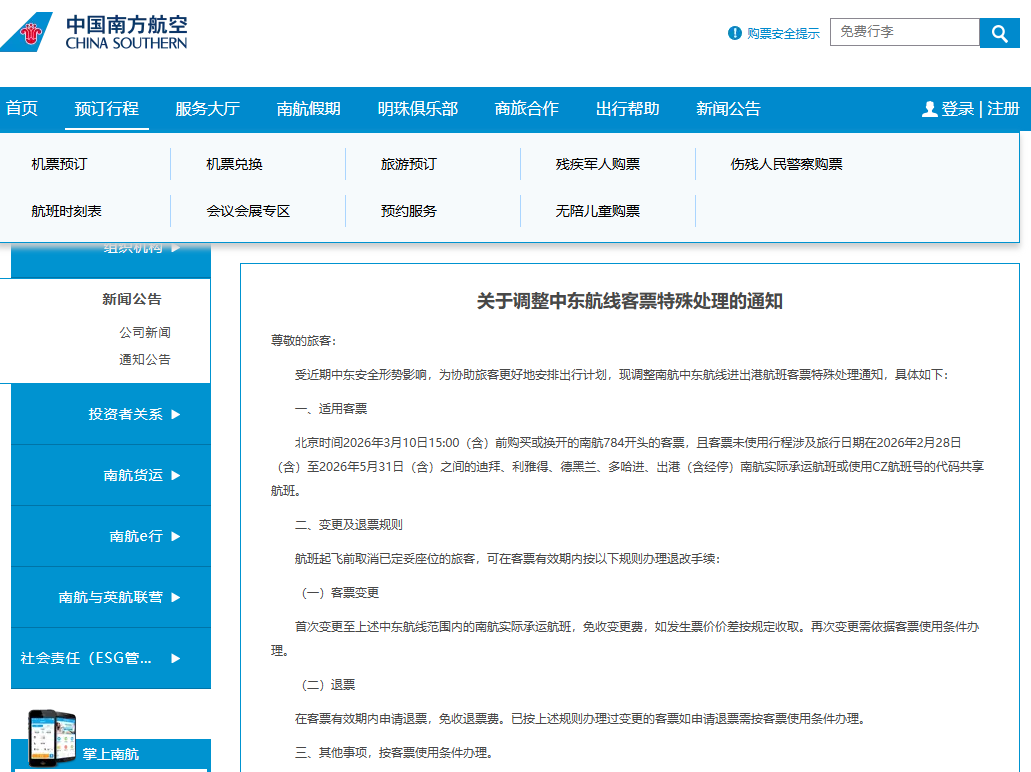This screenshot has height=772, width=1031.
Task: Open 公司新闻 under 新闻公告
Action: coord(145,332)
